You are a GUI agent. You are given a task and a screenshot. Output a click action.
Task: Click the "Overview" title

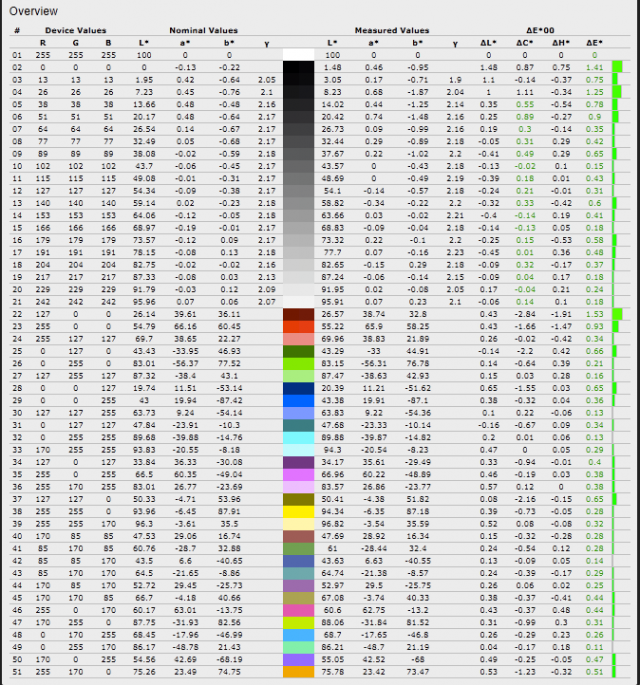(x=33, y=11)
